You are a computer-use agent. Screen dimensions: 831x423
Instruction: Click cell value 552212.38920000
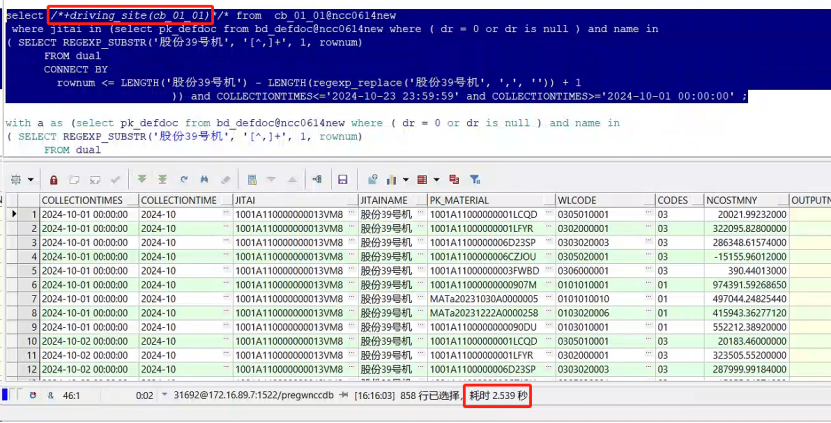tap(749, 327)
